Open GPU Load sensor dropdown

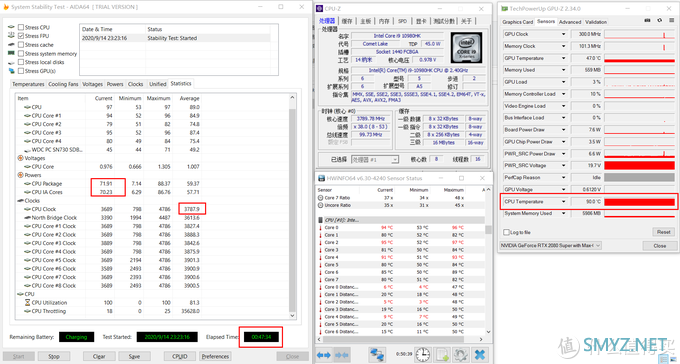[564, 82]
